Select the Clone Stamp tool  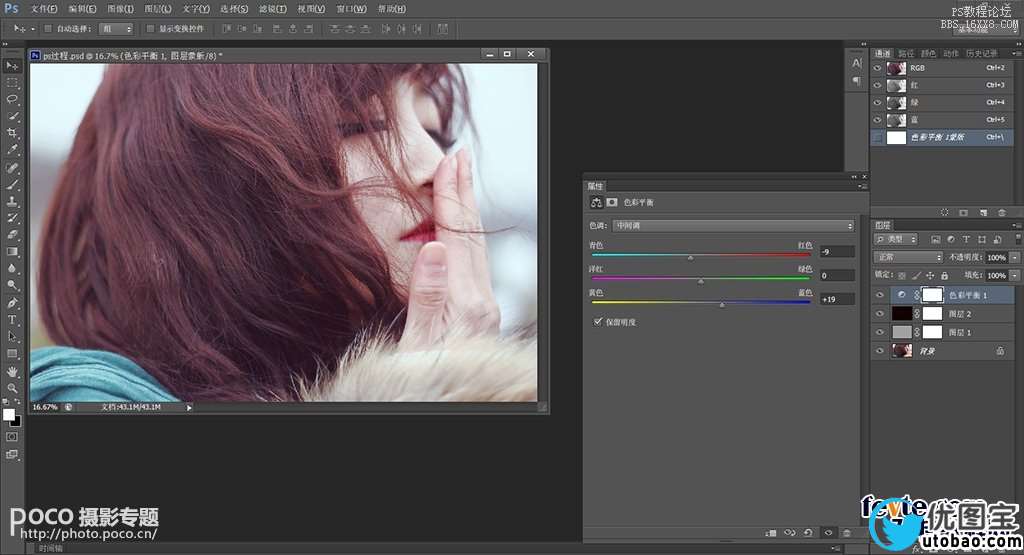[x=12, y=202]
